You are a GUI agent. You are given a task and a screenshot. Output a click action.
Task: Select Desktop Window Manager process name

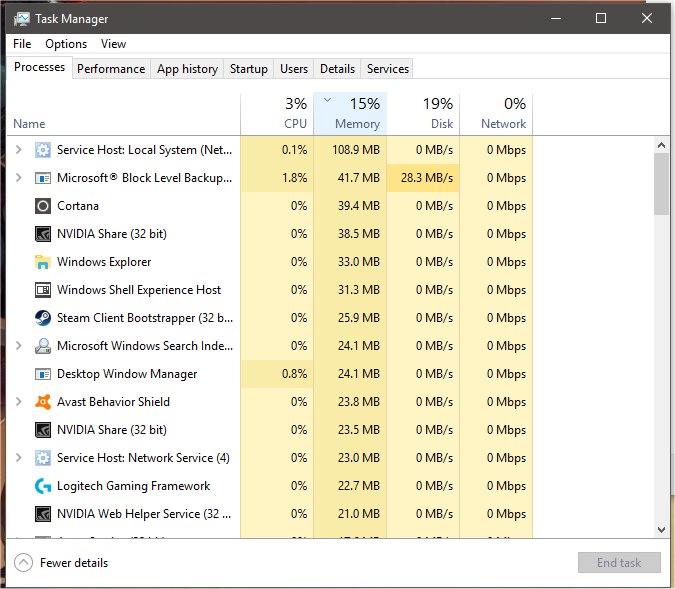(127, 374)
